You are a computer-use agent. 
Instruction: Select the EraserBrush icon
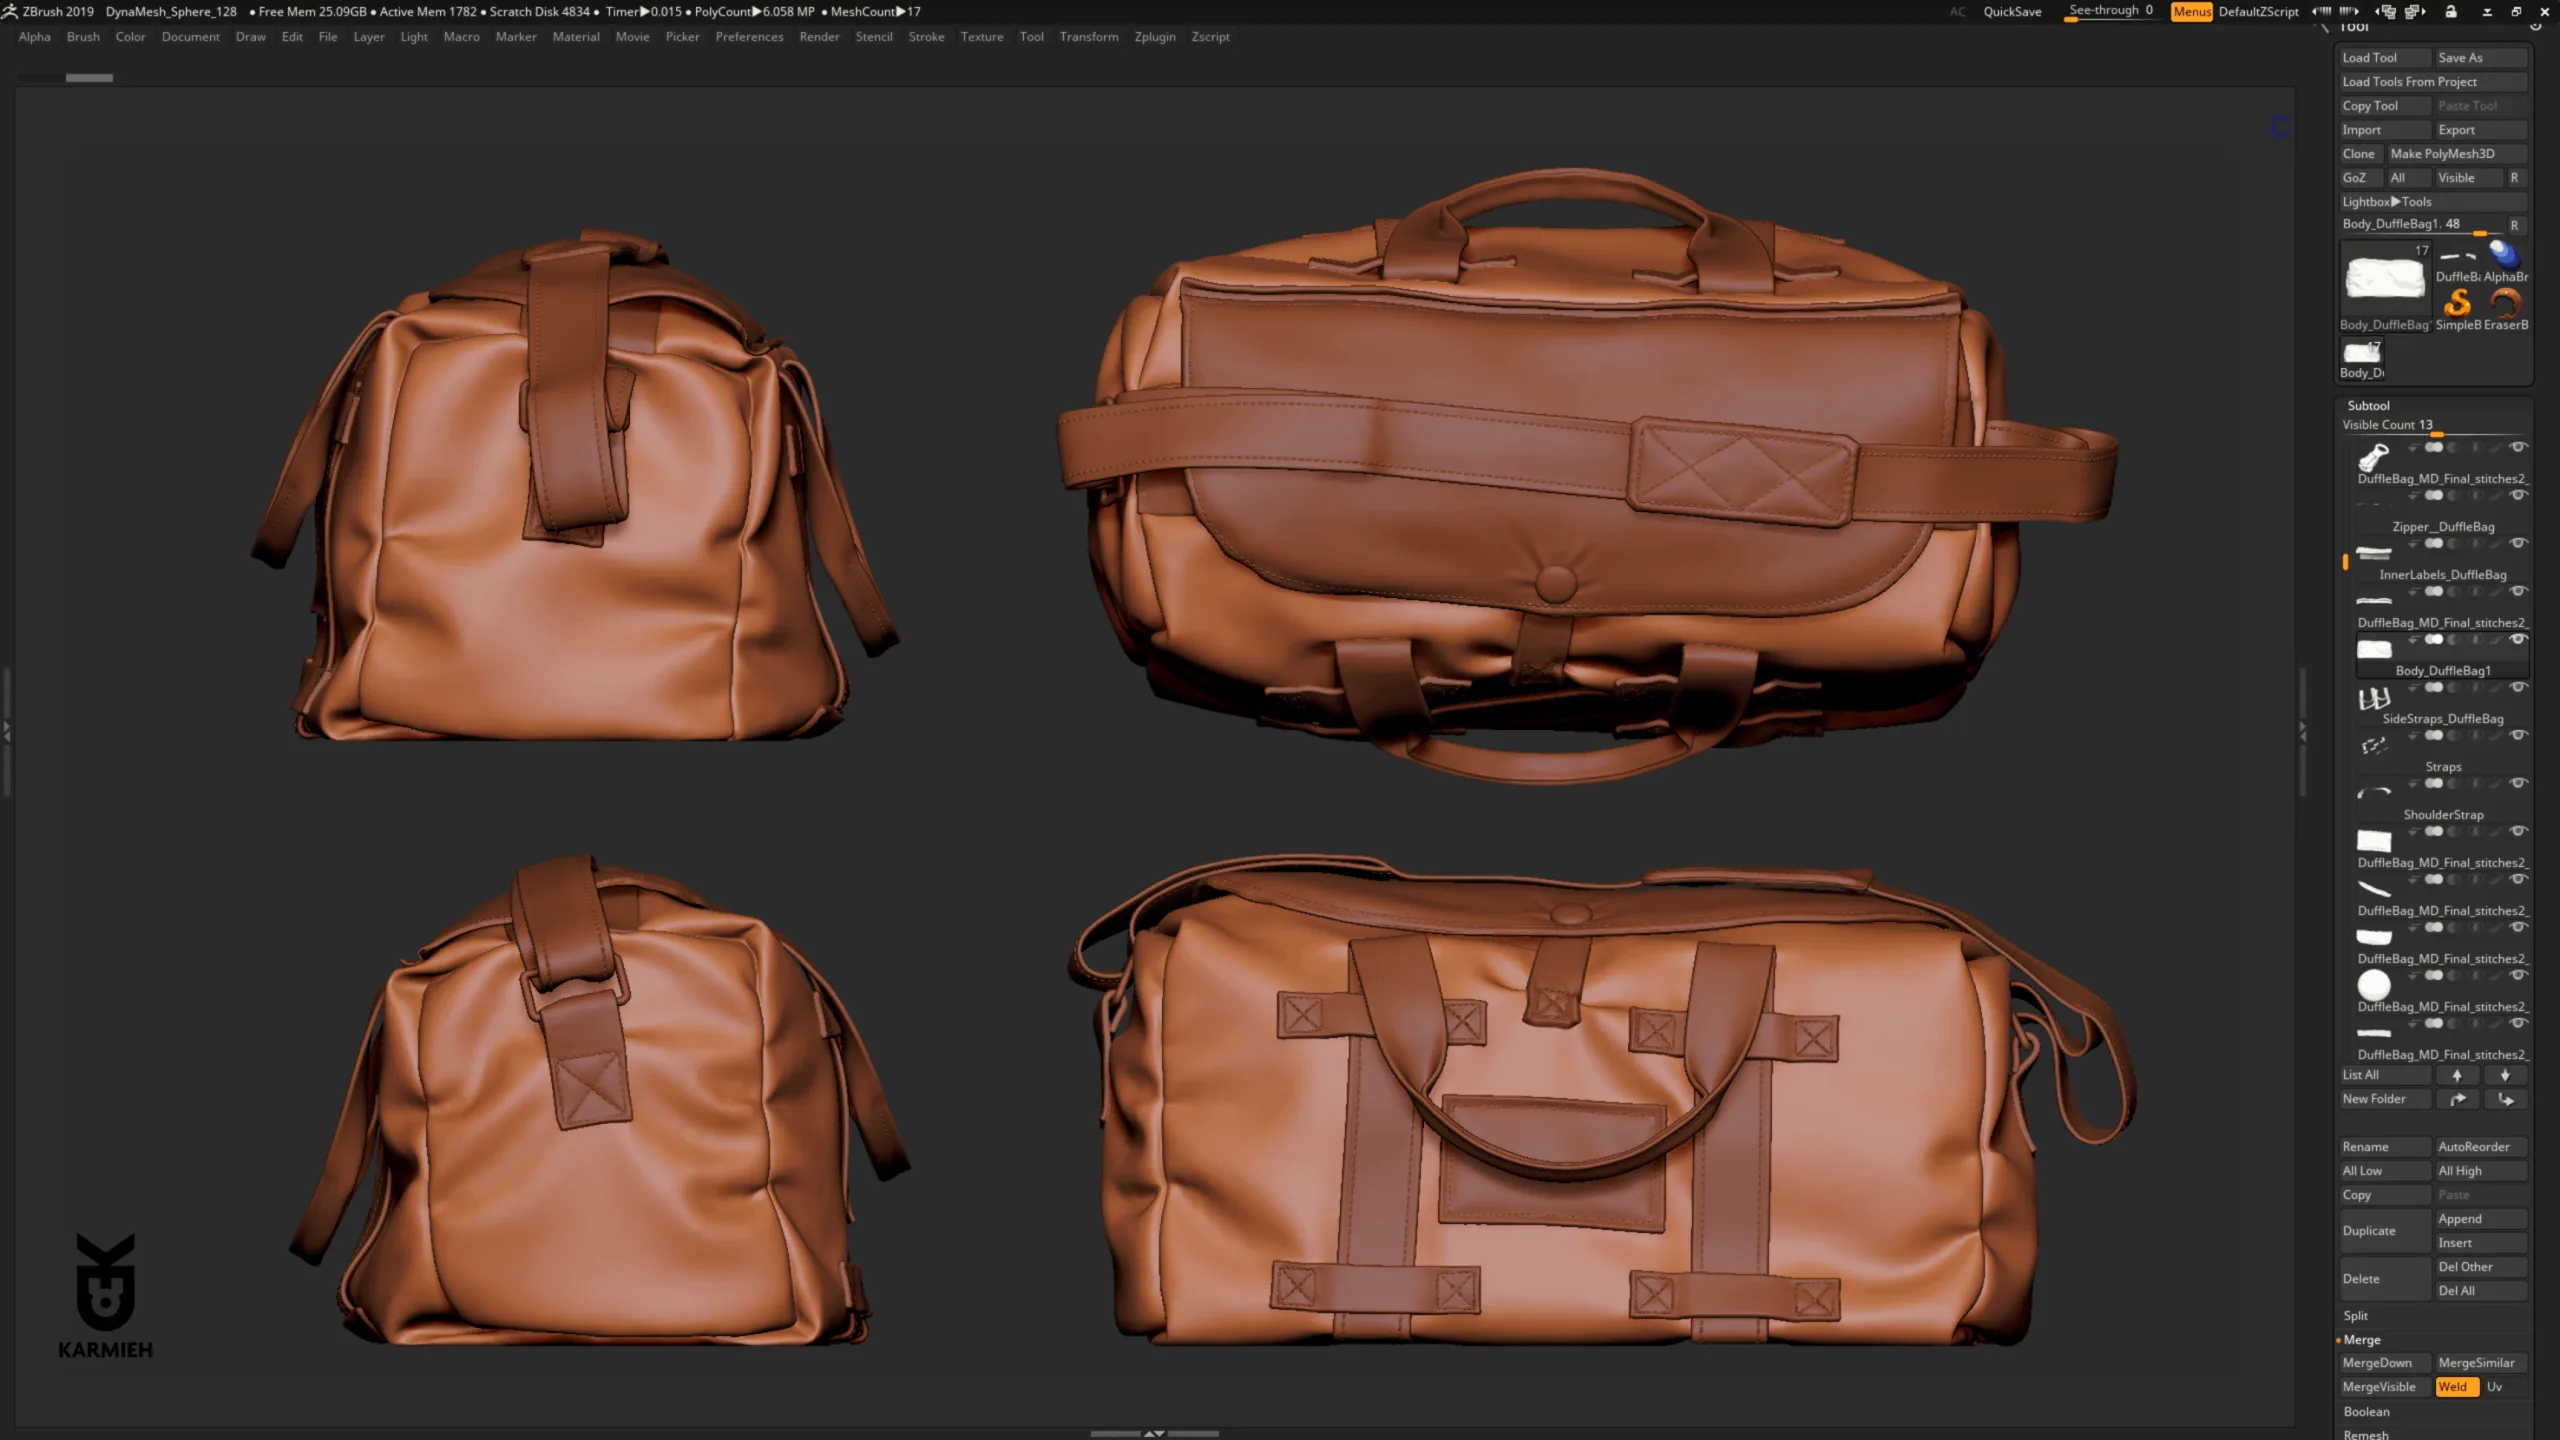coord(2506,304)
